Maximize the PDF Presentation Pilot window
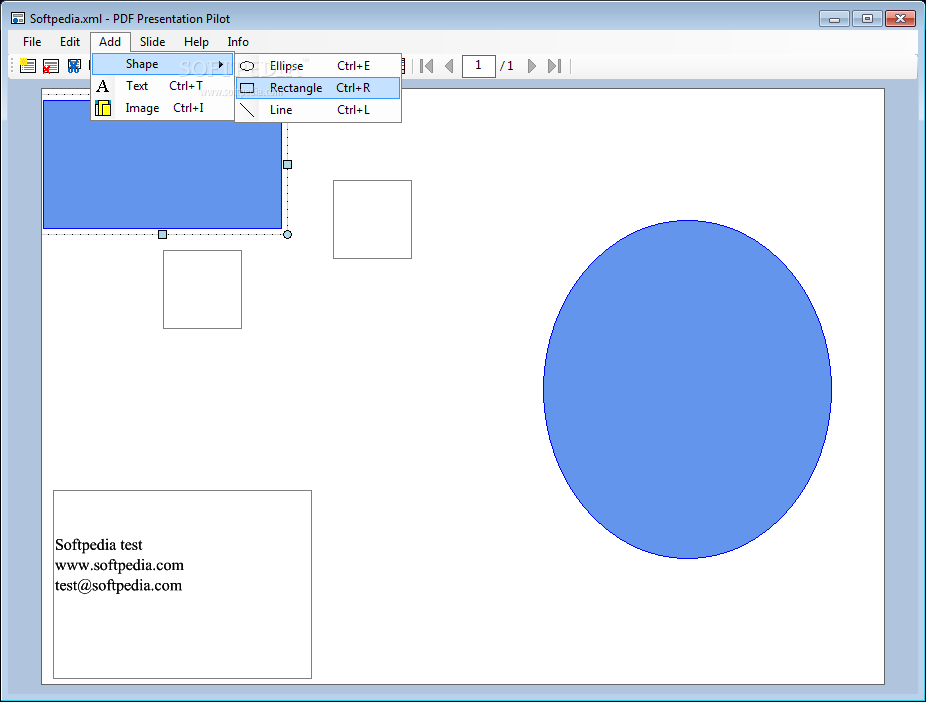The height and width of the screenshot is (702, 926). pyautogui.click(x=867, y=19)
